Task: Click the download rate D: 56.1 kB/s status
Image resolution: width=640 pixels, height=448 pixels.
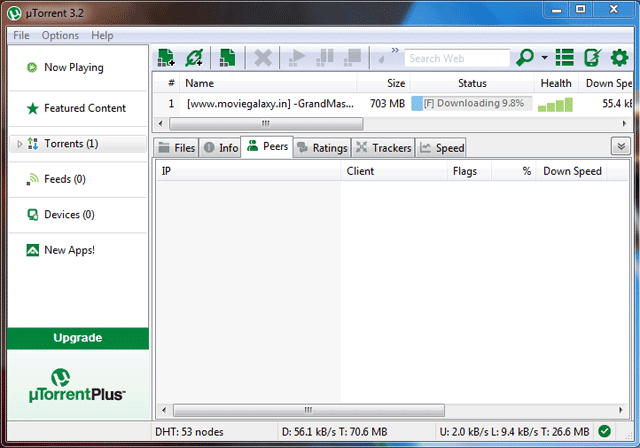Action: 334,432
